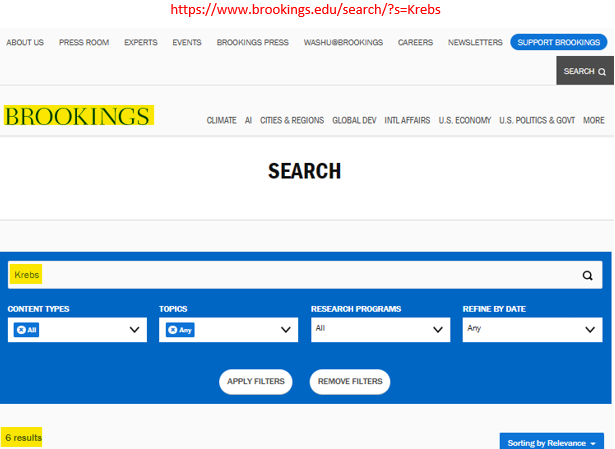The height and width of the screenshot is (449, 615).
Task: Click Apply Filters button
Action: pyautogui.click(x=256, y=382)
